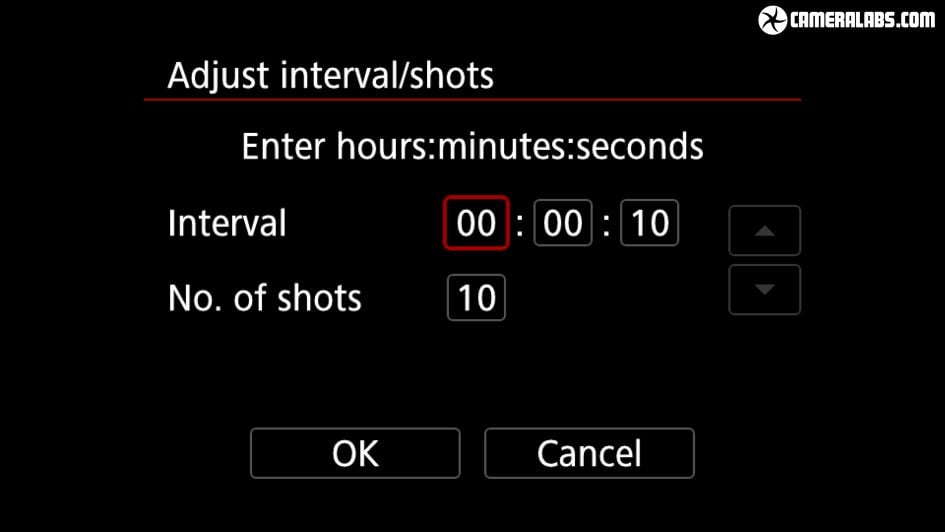945x532 pixels.
Task: Click the colon between hours and minutes fields
Action: coord(520,224)
